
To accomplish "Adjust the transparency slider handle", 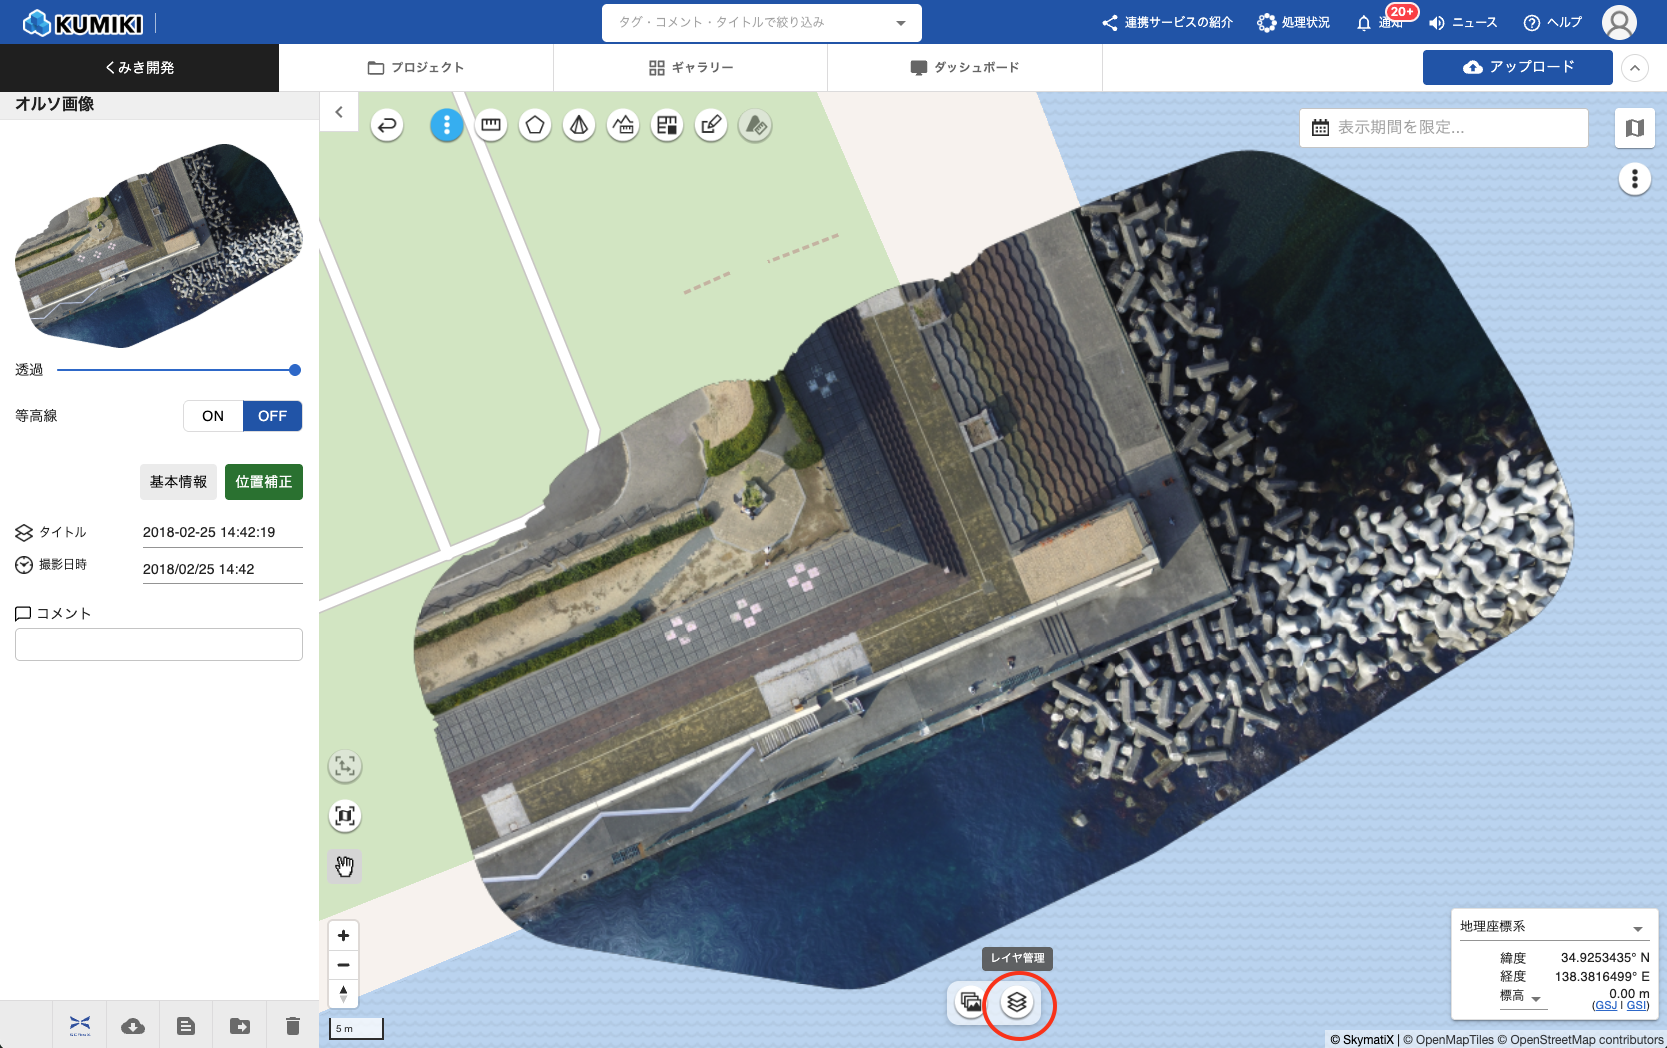I will point(295,370).
